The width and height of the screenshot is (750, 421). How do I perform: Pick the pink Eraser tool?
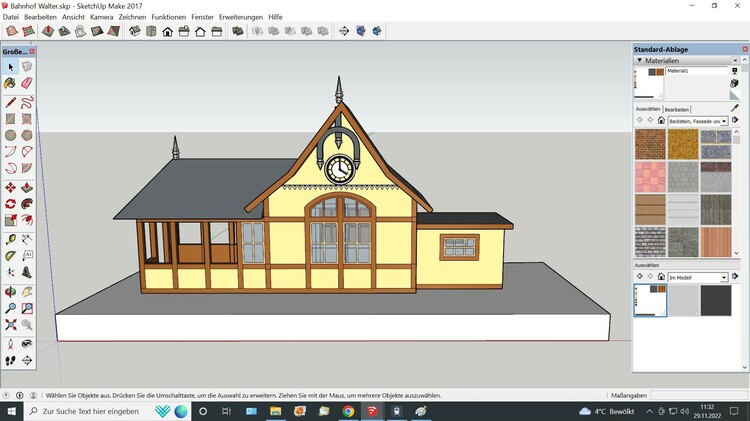[27, 83]
